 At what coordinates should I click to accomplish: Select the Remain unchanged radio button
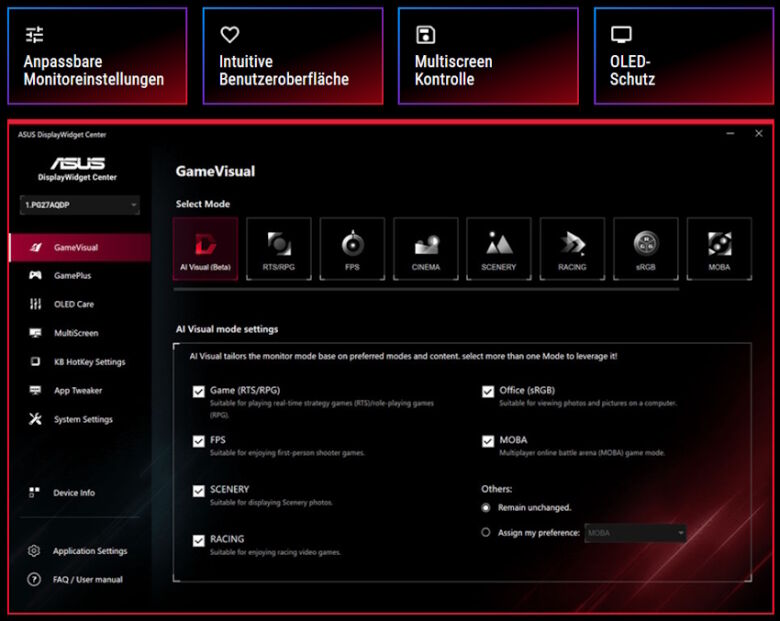coord(486,508)
